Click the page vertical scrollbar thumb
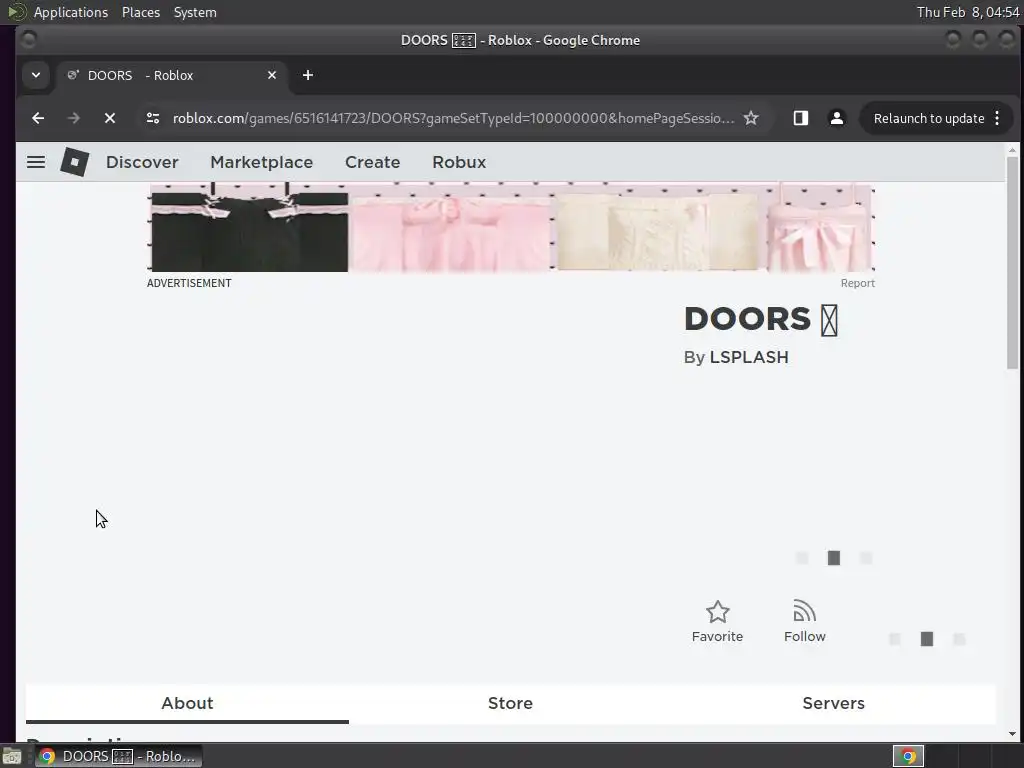The height and width of the screenshot is (768, 1024). (x=1012, y=263)
